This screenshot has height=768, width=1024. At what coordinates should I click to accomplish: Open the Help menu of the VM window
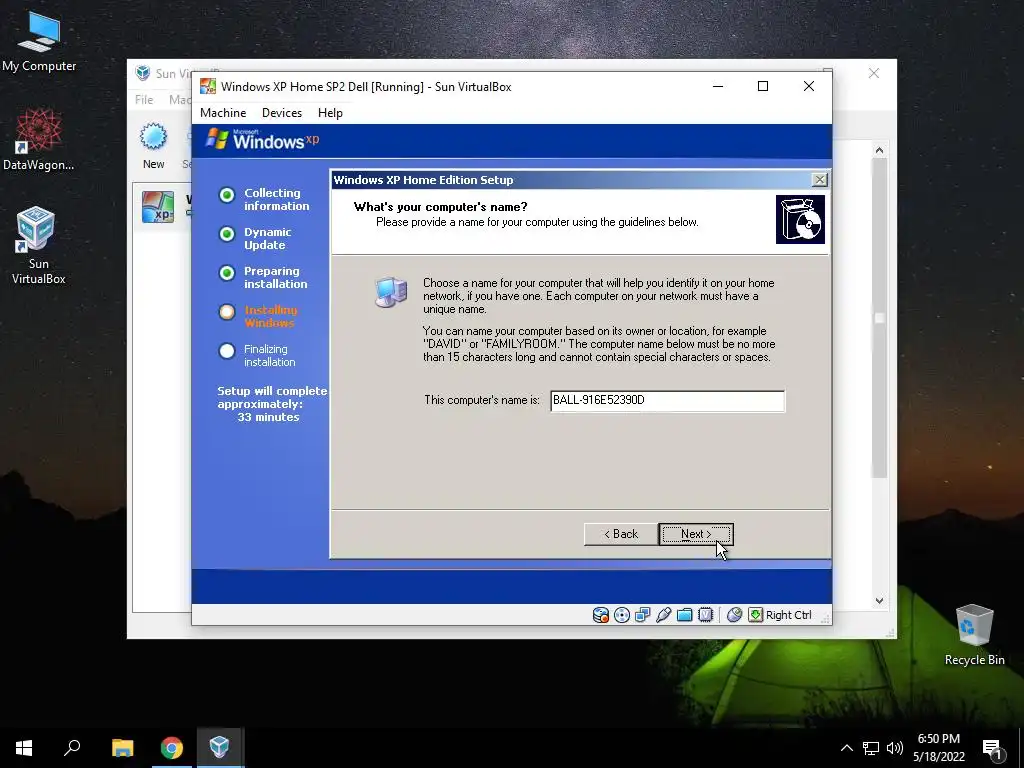pos(330,113)
